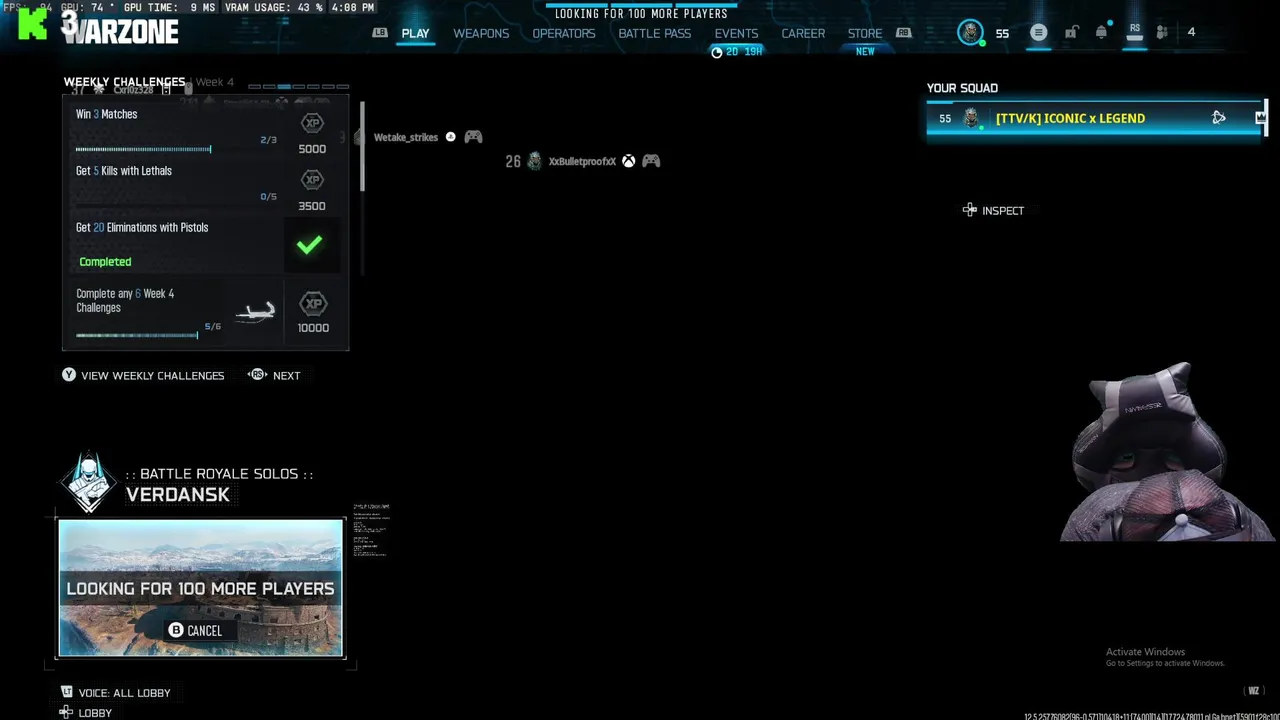Click the K3 Warzone logo
Image resolution: width=1280 pixels, height=720 pixels.
pyautogui.click(x=98, y=27)
